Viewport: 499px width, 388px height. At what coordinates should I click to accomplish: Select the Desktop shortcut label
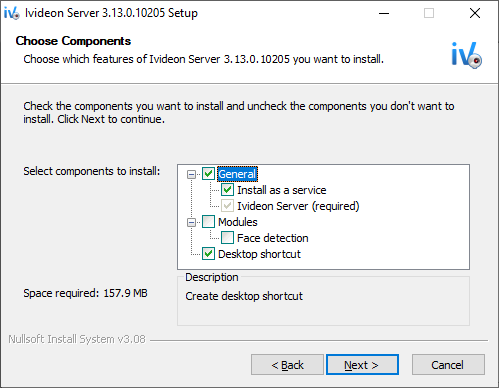259,254
